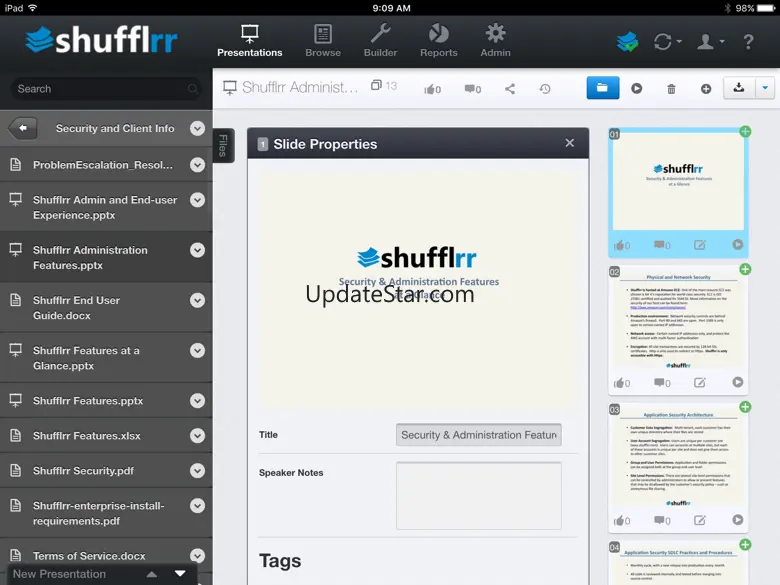Viewport: 780px width, 585px height.
Task: Go back from Security and Client Info
Action: point(23,128)
